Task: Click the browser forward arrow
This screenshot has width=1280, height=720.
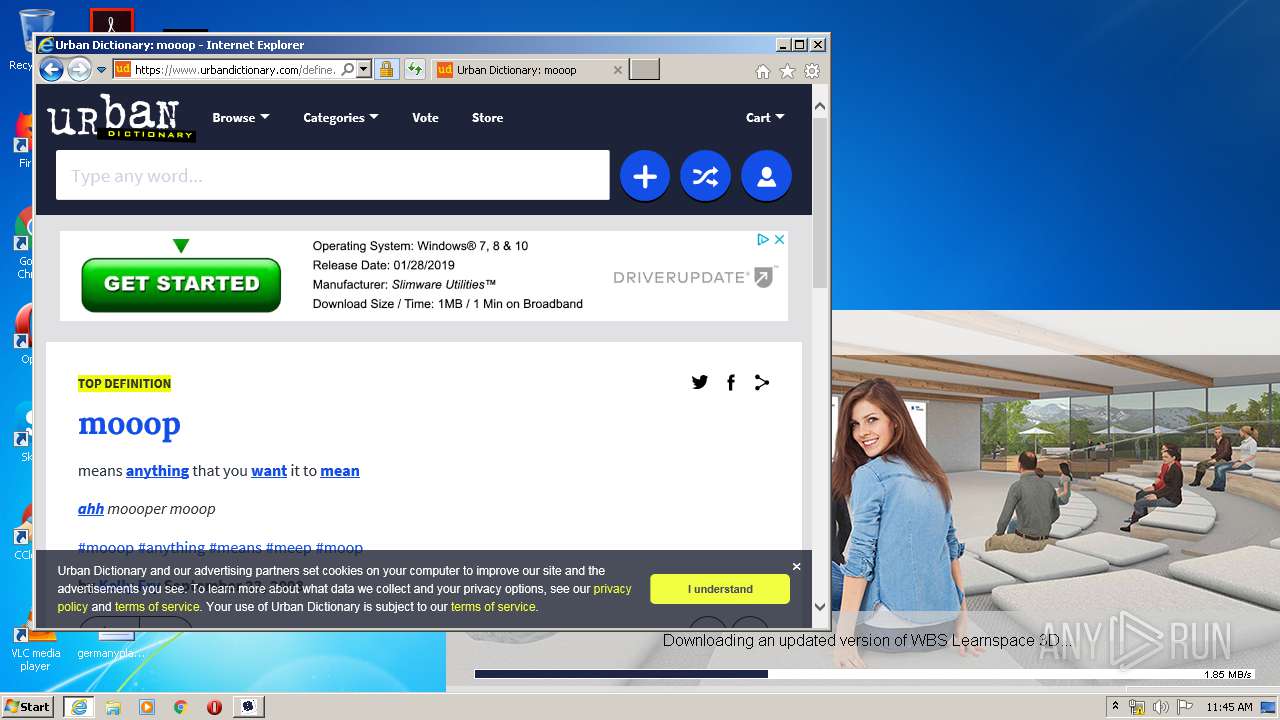Action: pyautogui.click(x=78, y=70)
